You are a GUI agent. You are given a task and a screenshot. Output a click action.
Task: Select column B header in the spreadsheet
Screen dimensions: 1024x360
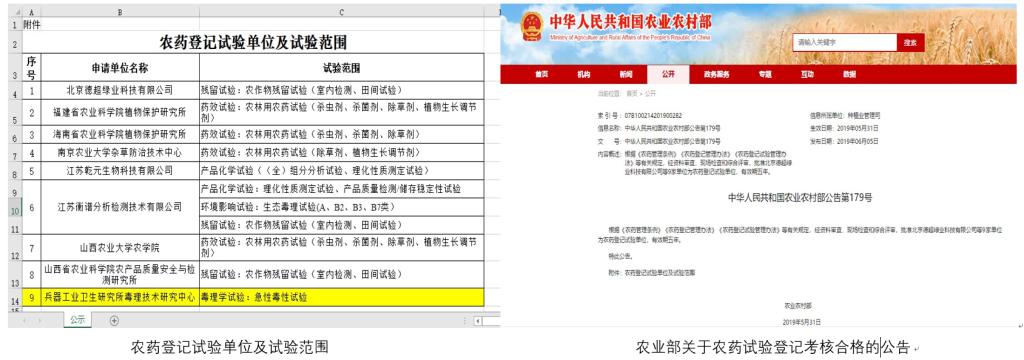point(120,12)
